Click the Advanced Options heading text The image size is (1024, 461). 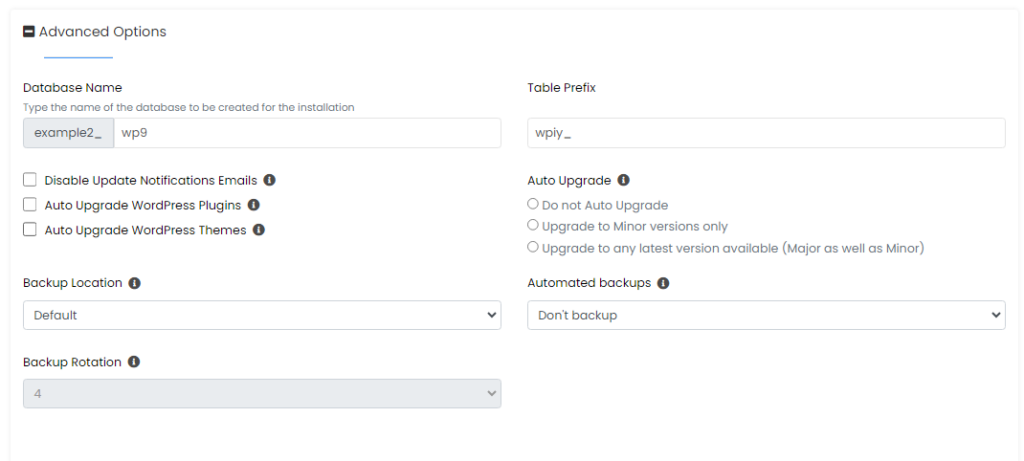(102, 32)
